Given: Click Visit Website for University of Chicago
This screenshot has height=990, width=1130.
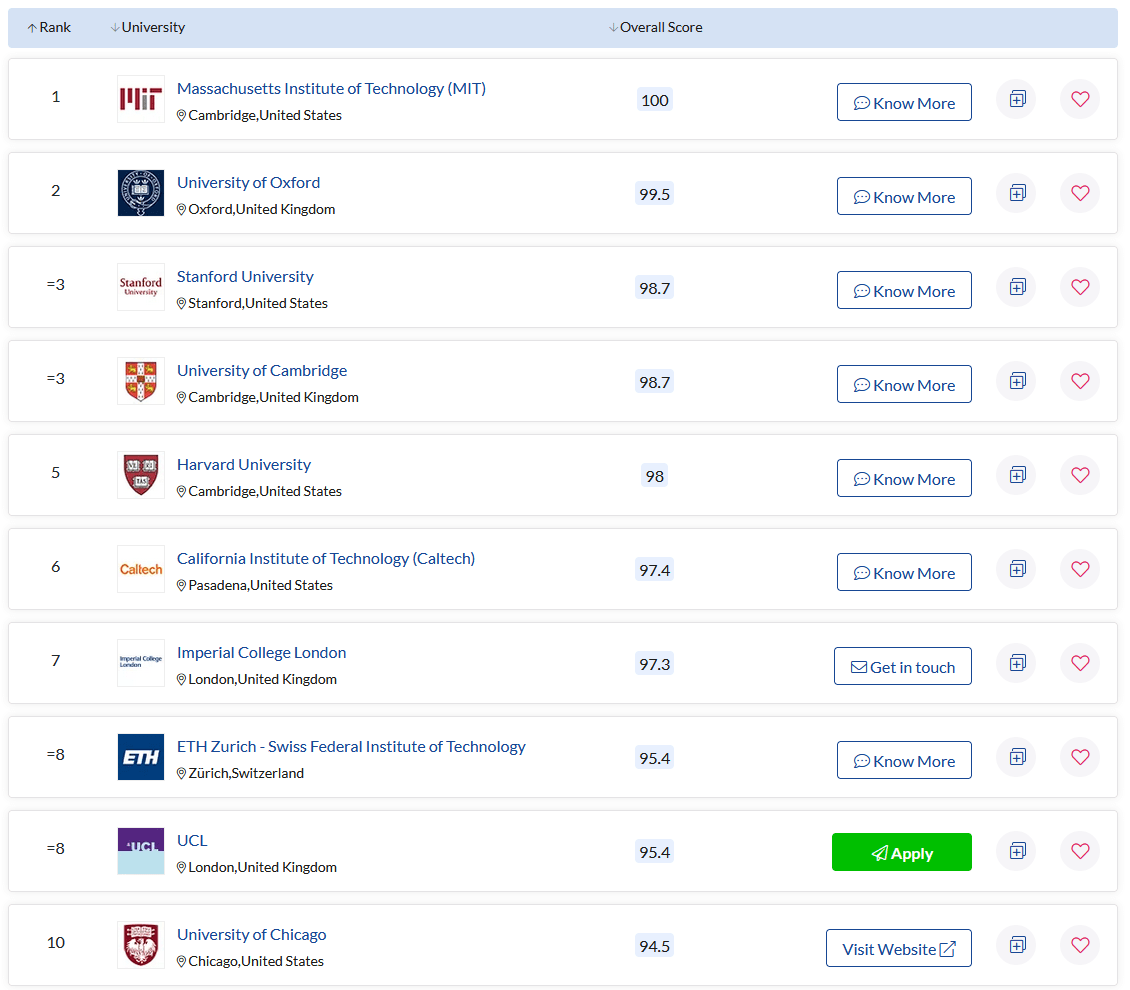Looking at the screenshot, I should pyautogui.click(x=898, y=949).
